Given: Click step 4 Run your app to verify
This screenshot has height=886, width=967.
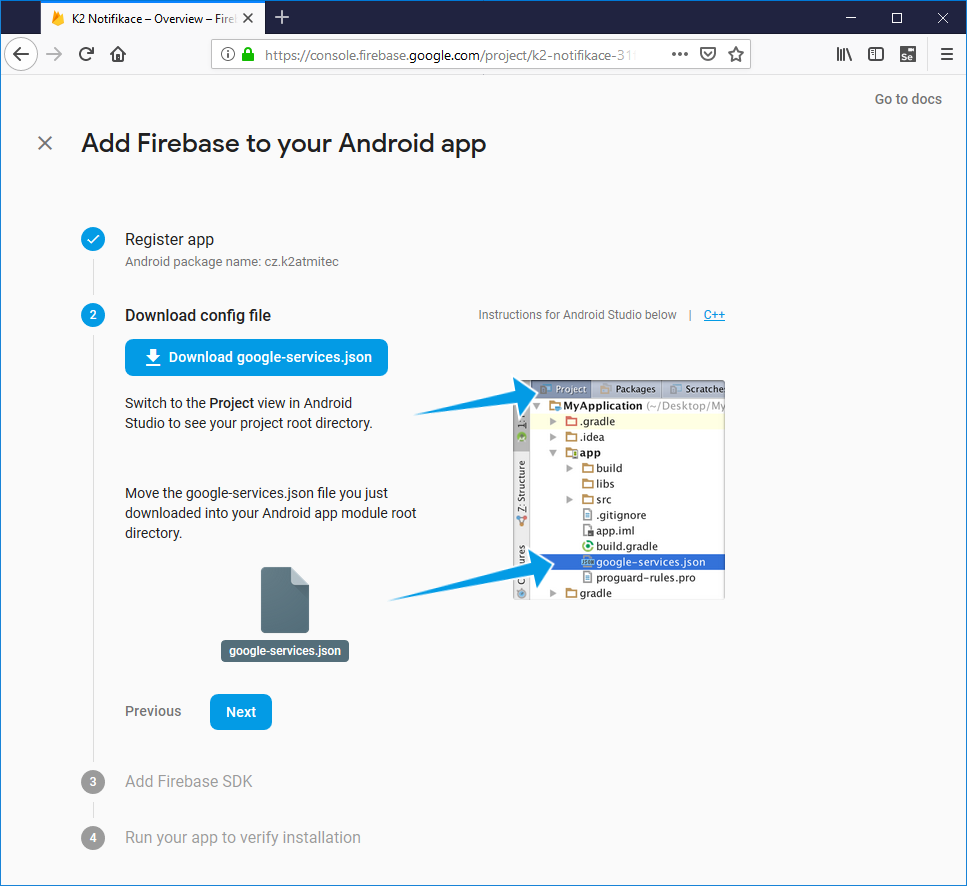Looking at the screenshot, I should (x=243, y=838).
